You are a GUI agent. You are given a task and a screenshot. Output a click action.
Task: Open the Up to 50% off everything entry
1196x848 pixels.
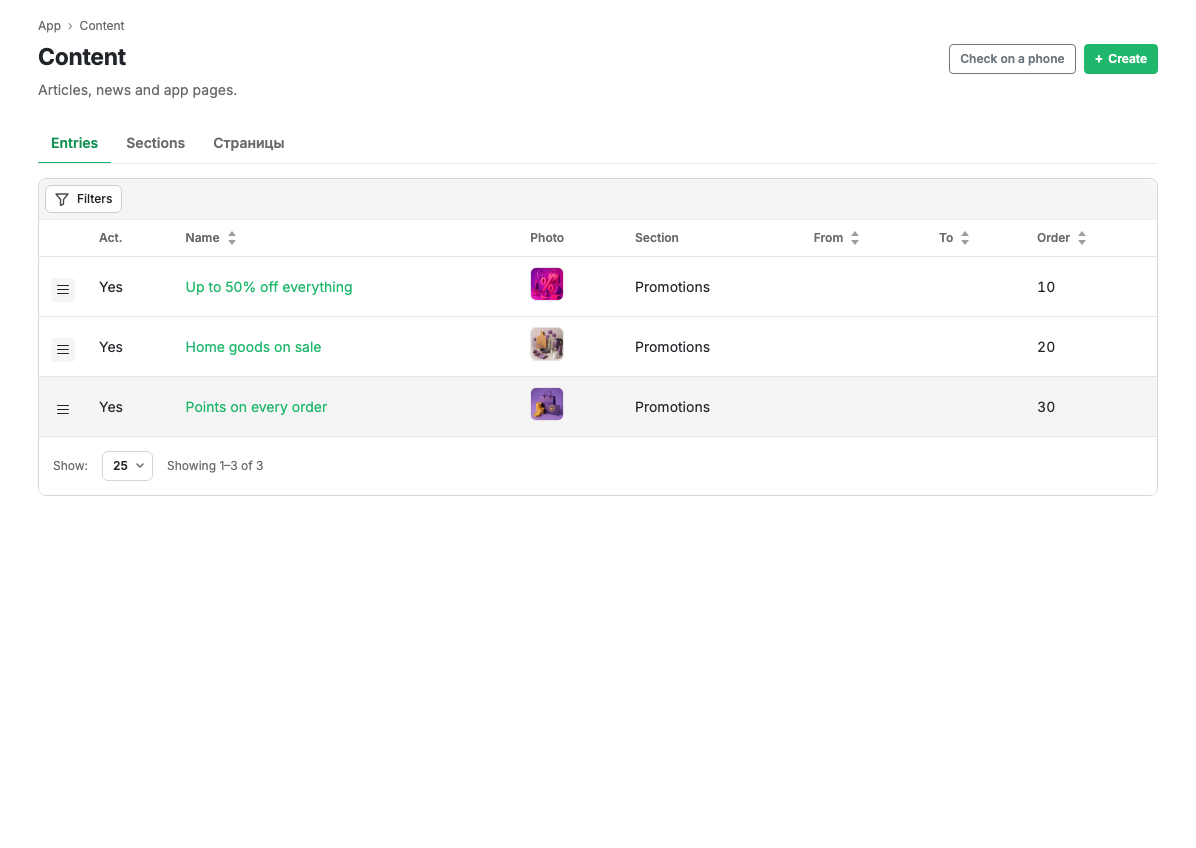pos(268,287)
